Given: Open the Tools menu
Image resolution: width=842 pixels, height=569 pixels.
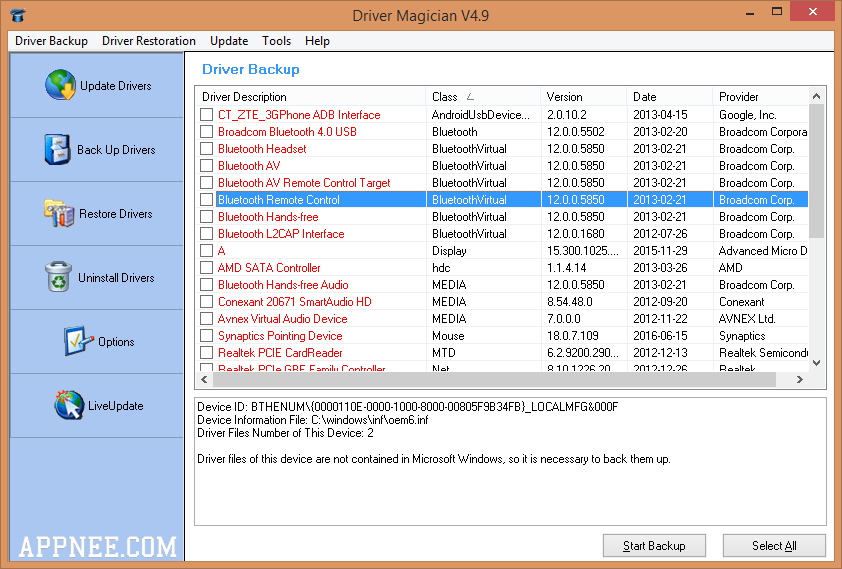Looking at the screenshot, I should point(276,41).
